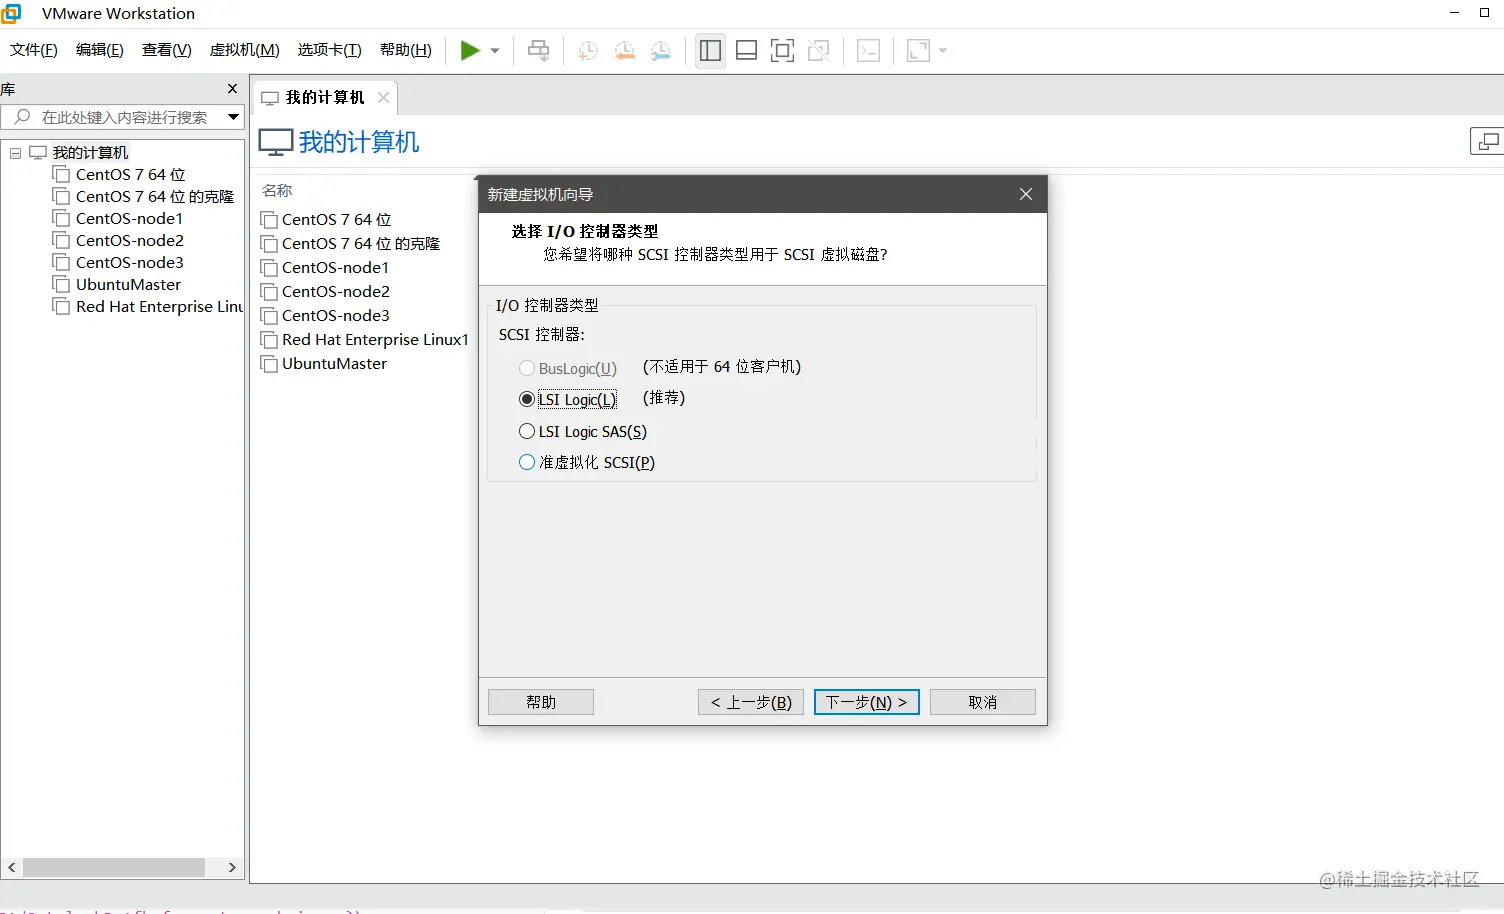Click UbuntuMaster in the name list
Screen dimensions: 1504x914
(334, 364)
